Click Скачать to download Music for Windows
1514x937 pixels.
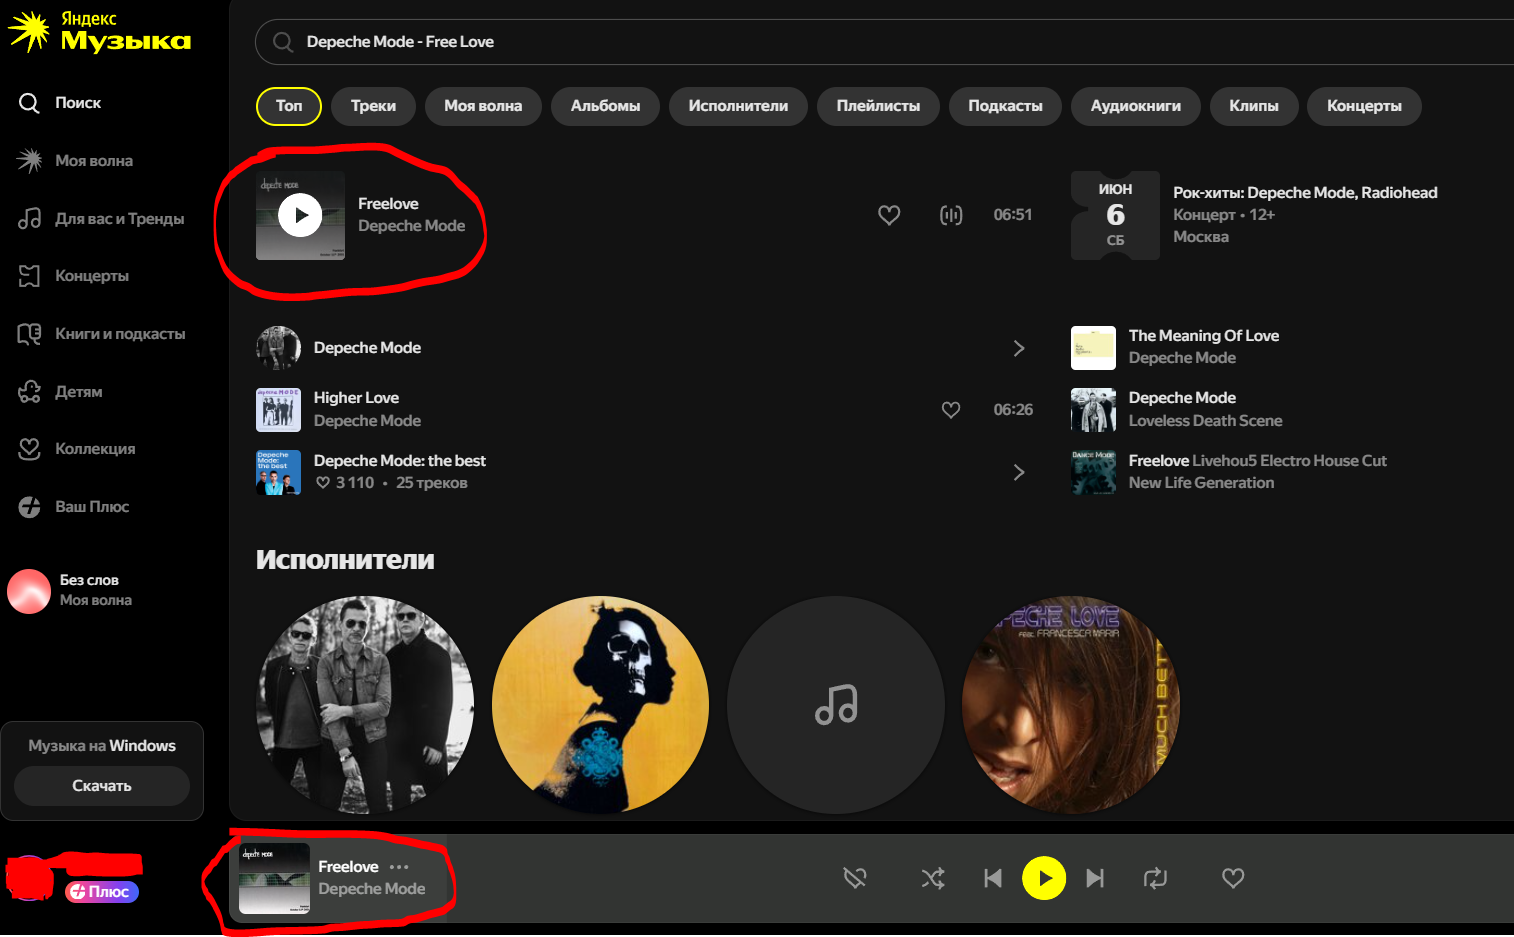pyautogui.click(x=102, y=786)
